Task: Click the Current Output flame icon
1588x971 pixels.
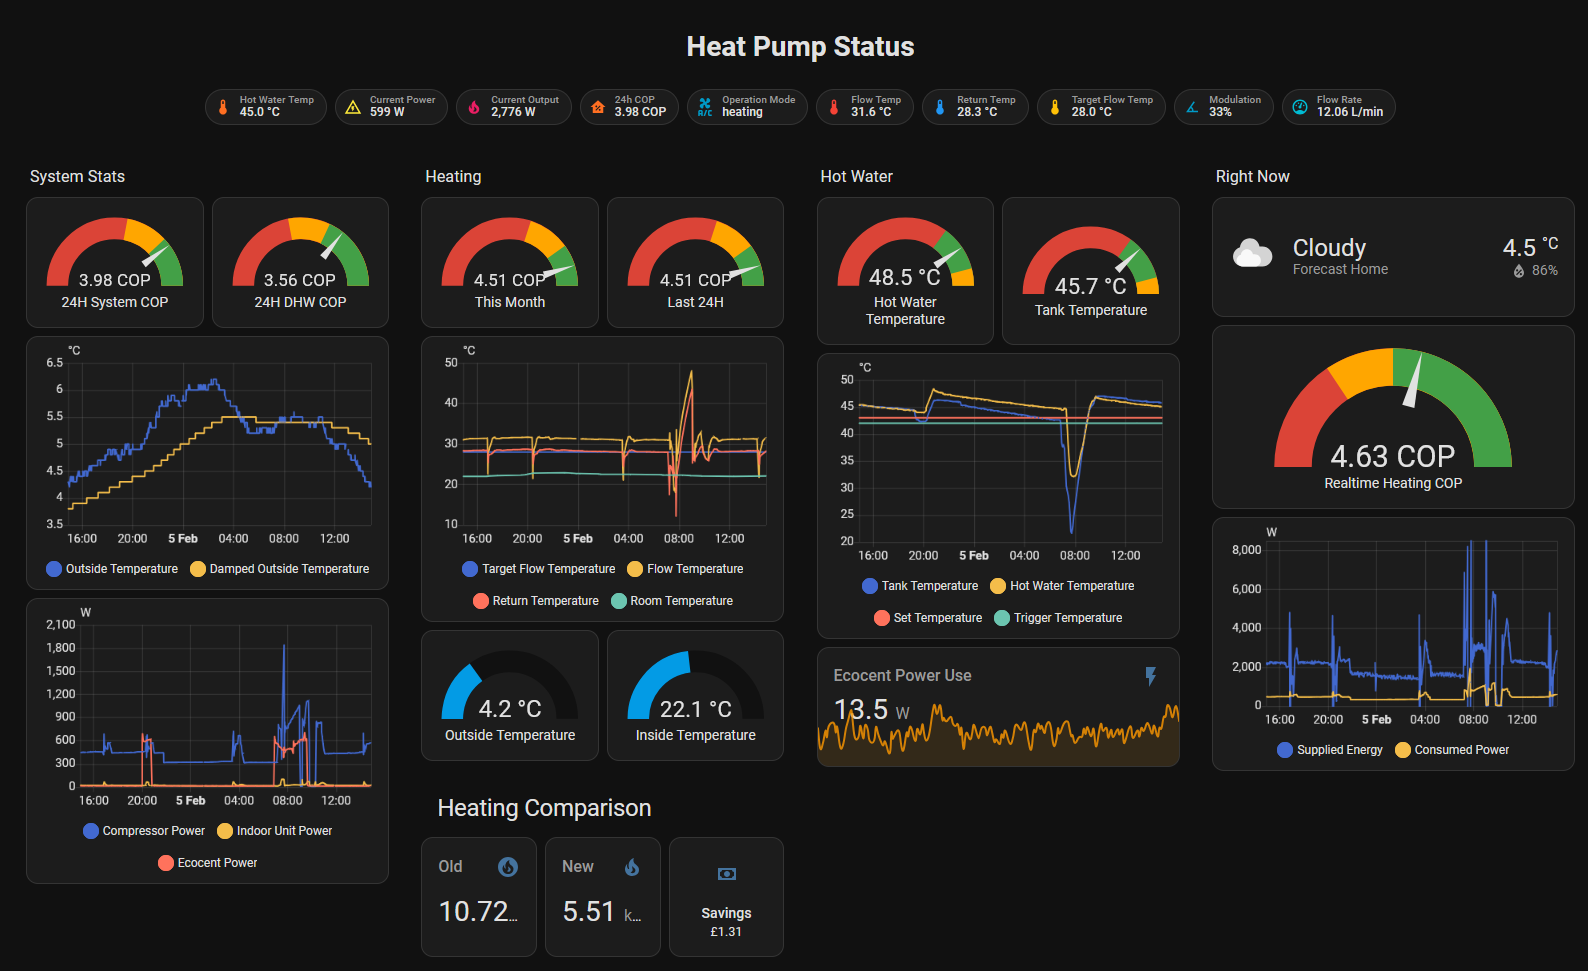Action: 474,107
